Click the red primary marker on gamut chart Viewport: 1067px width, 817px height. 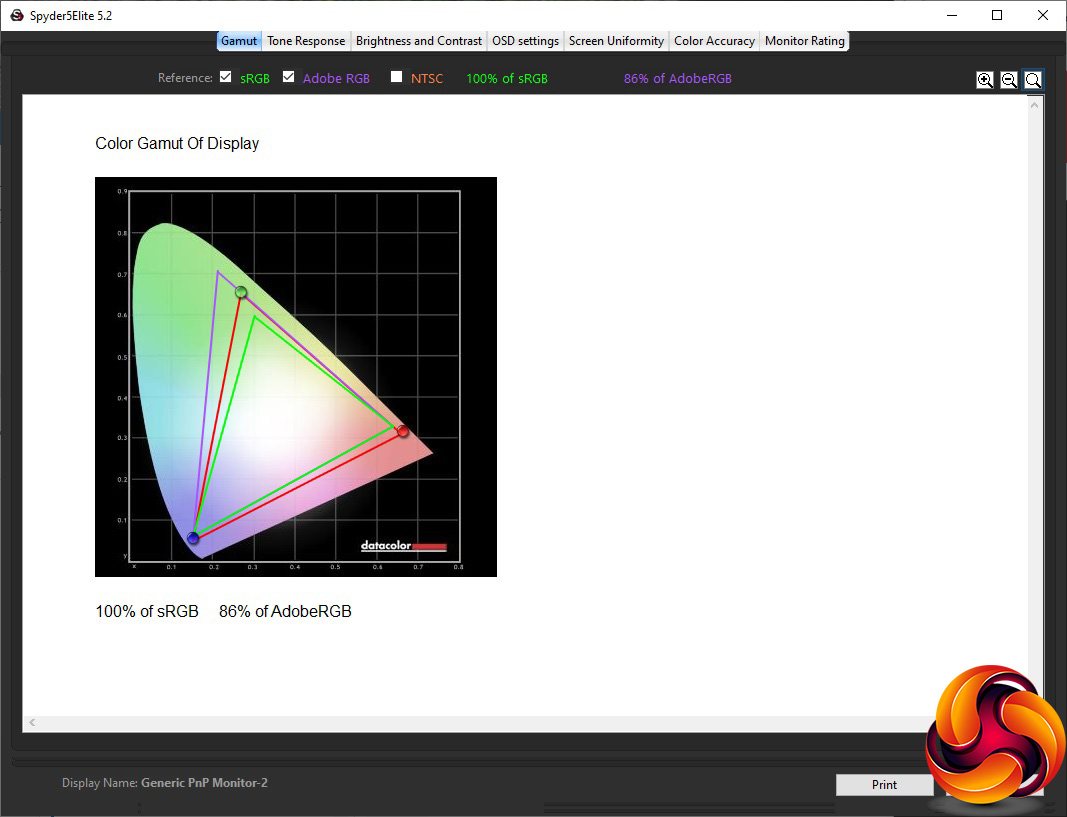pyautogui.click(x=403, y=431)
